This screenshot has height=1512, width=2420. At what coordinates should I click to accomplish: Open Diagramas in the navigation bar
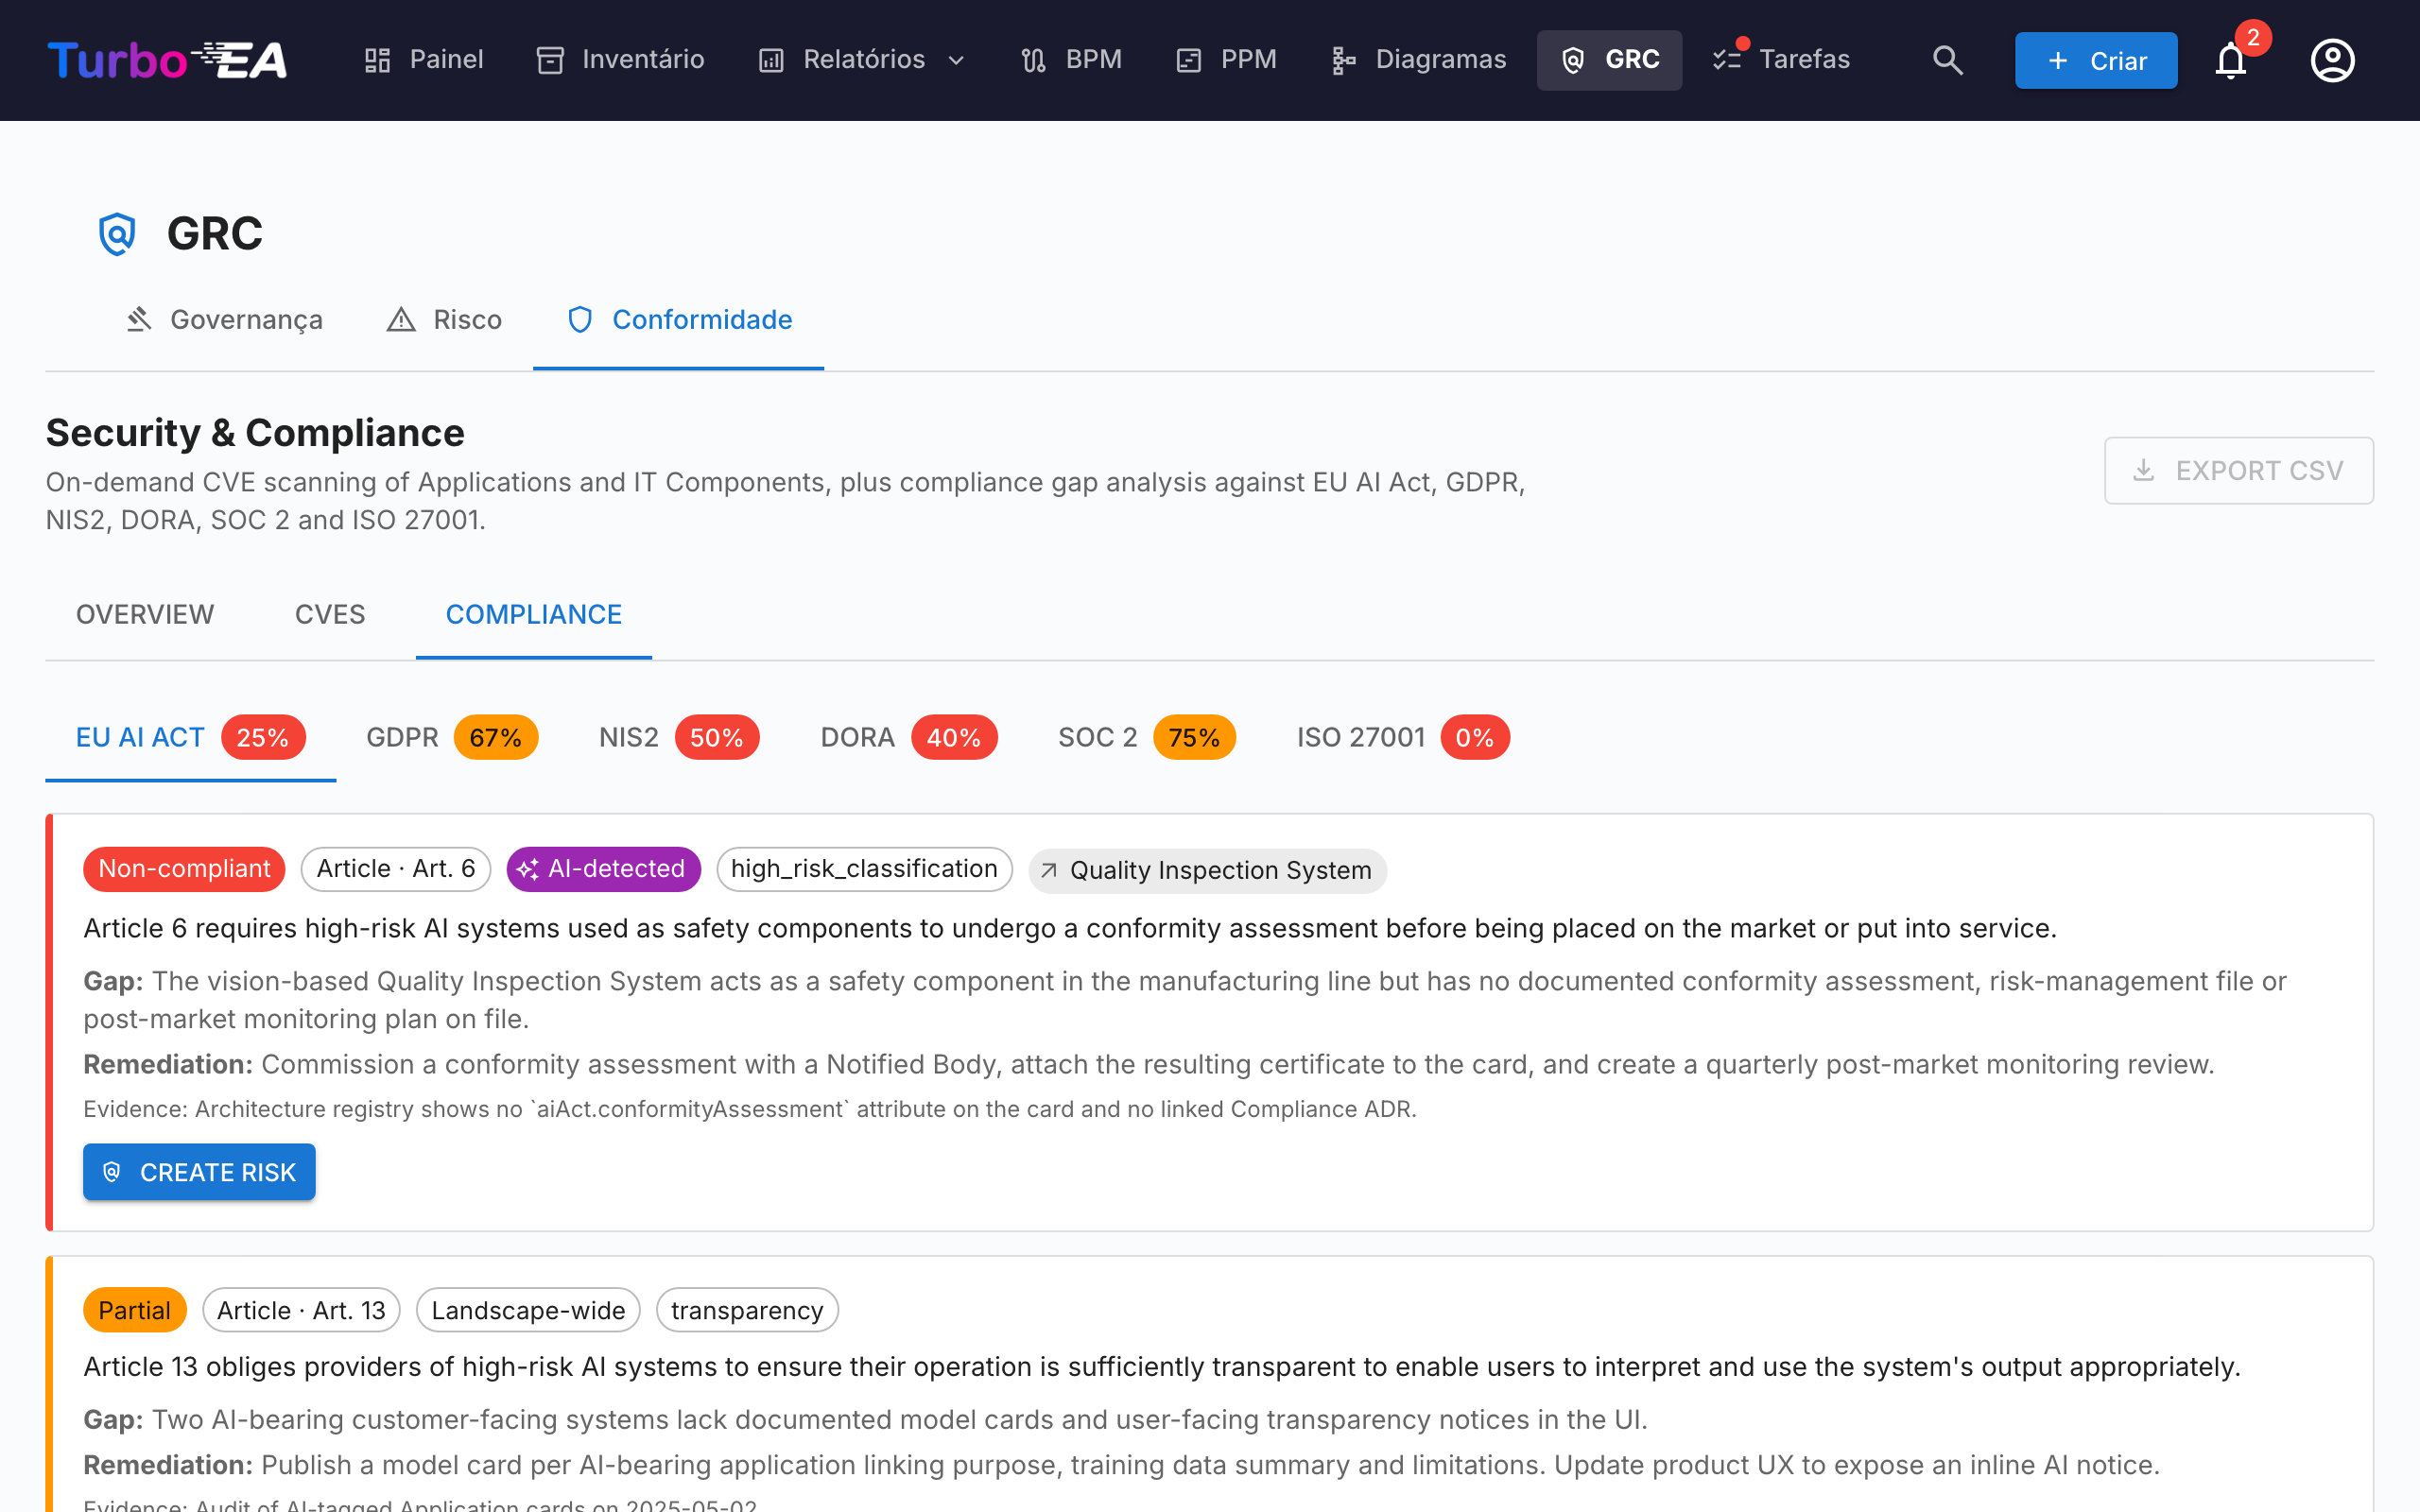click(1418, 60)
